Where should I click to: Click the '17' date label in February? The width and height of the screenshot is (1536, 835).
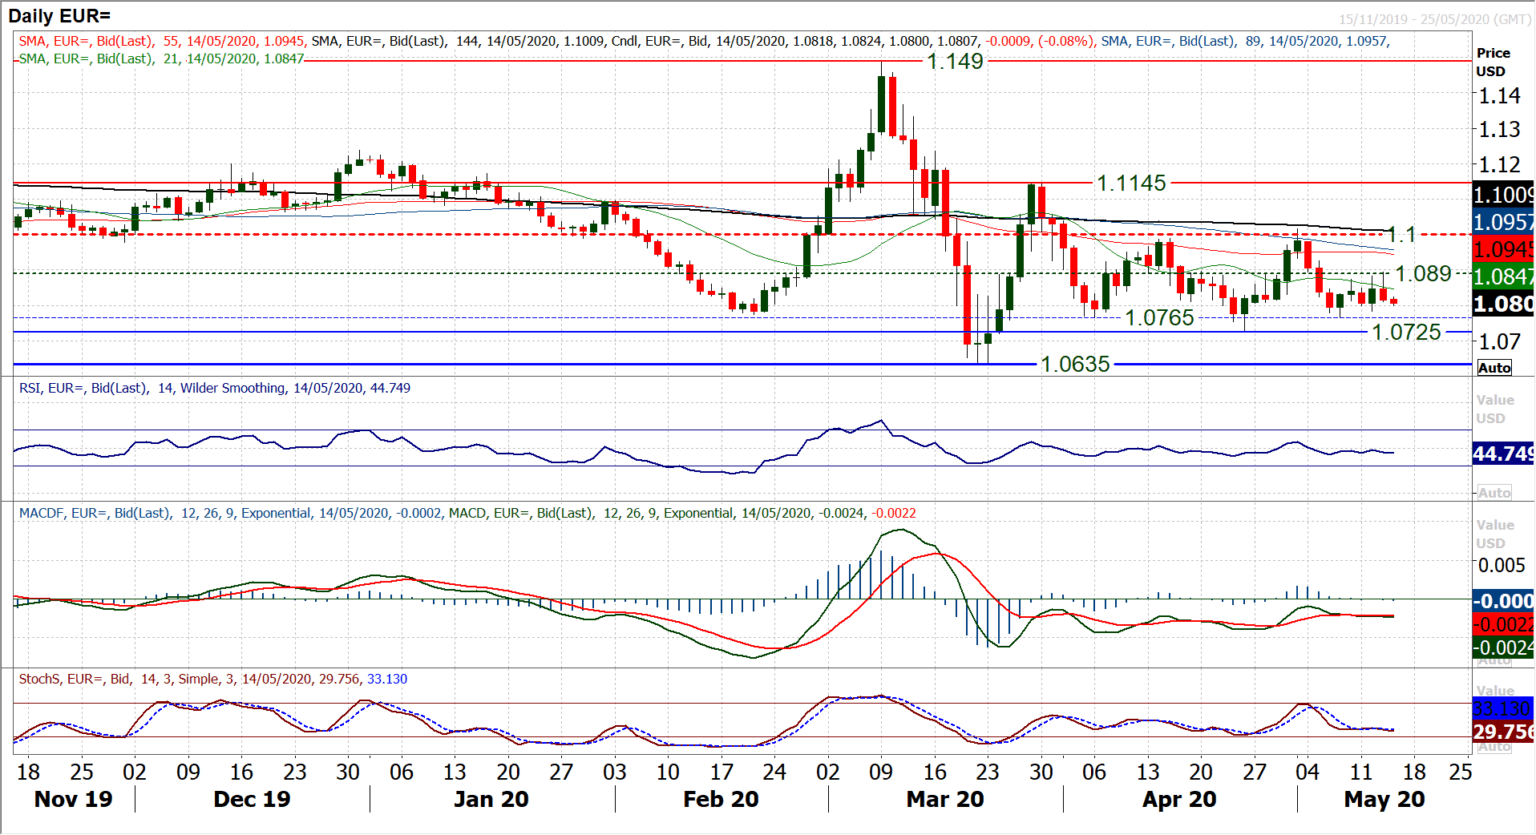[x=721, y=772]
